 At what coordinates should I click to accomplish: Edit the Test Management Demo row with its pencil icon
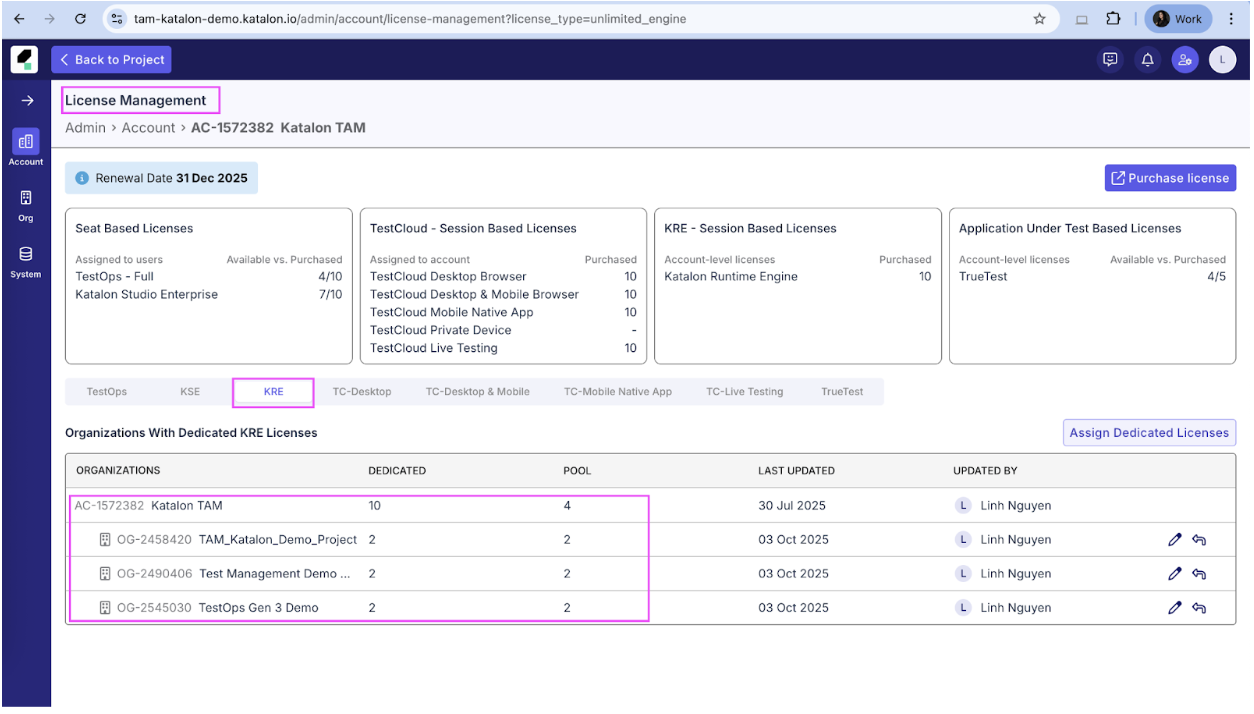pyautogui.click(x=1175, y=573)
